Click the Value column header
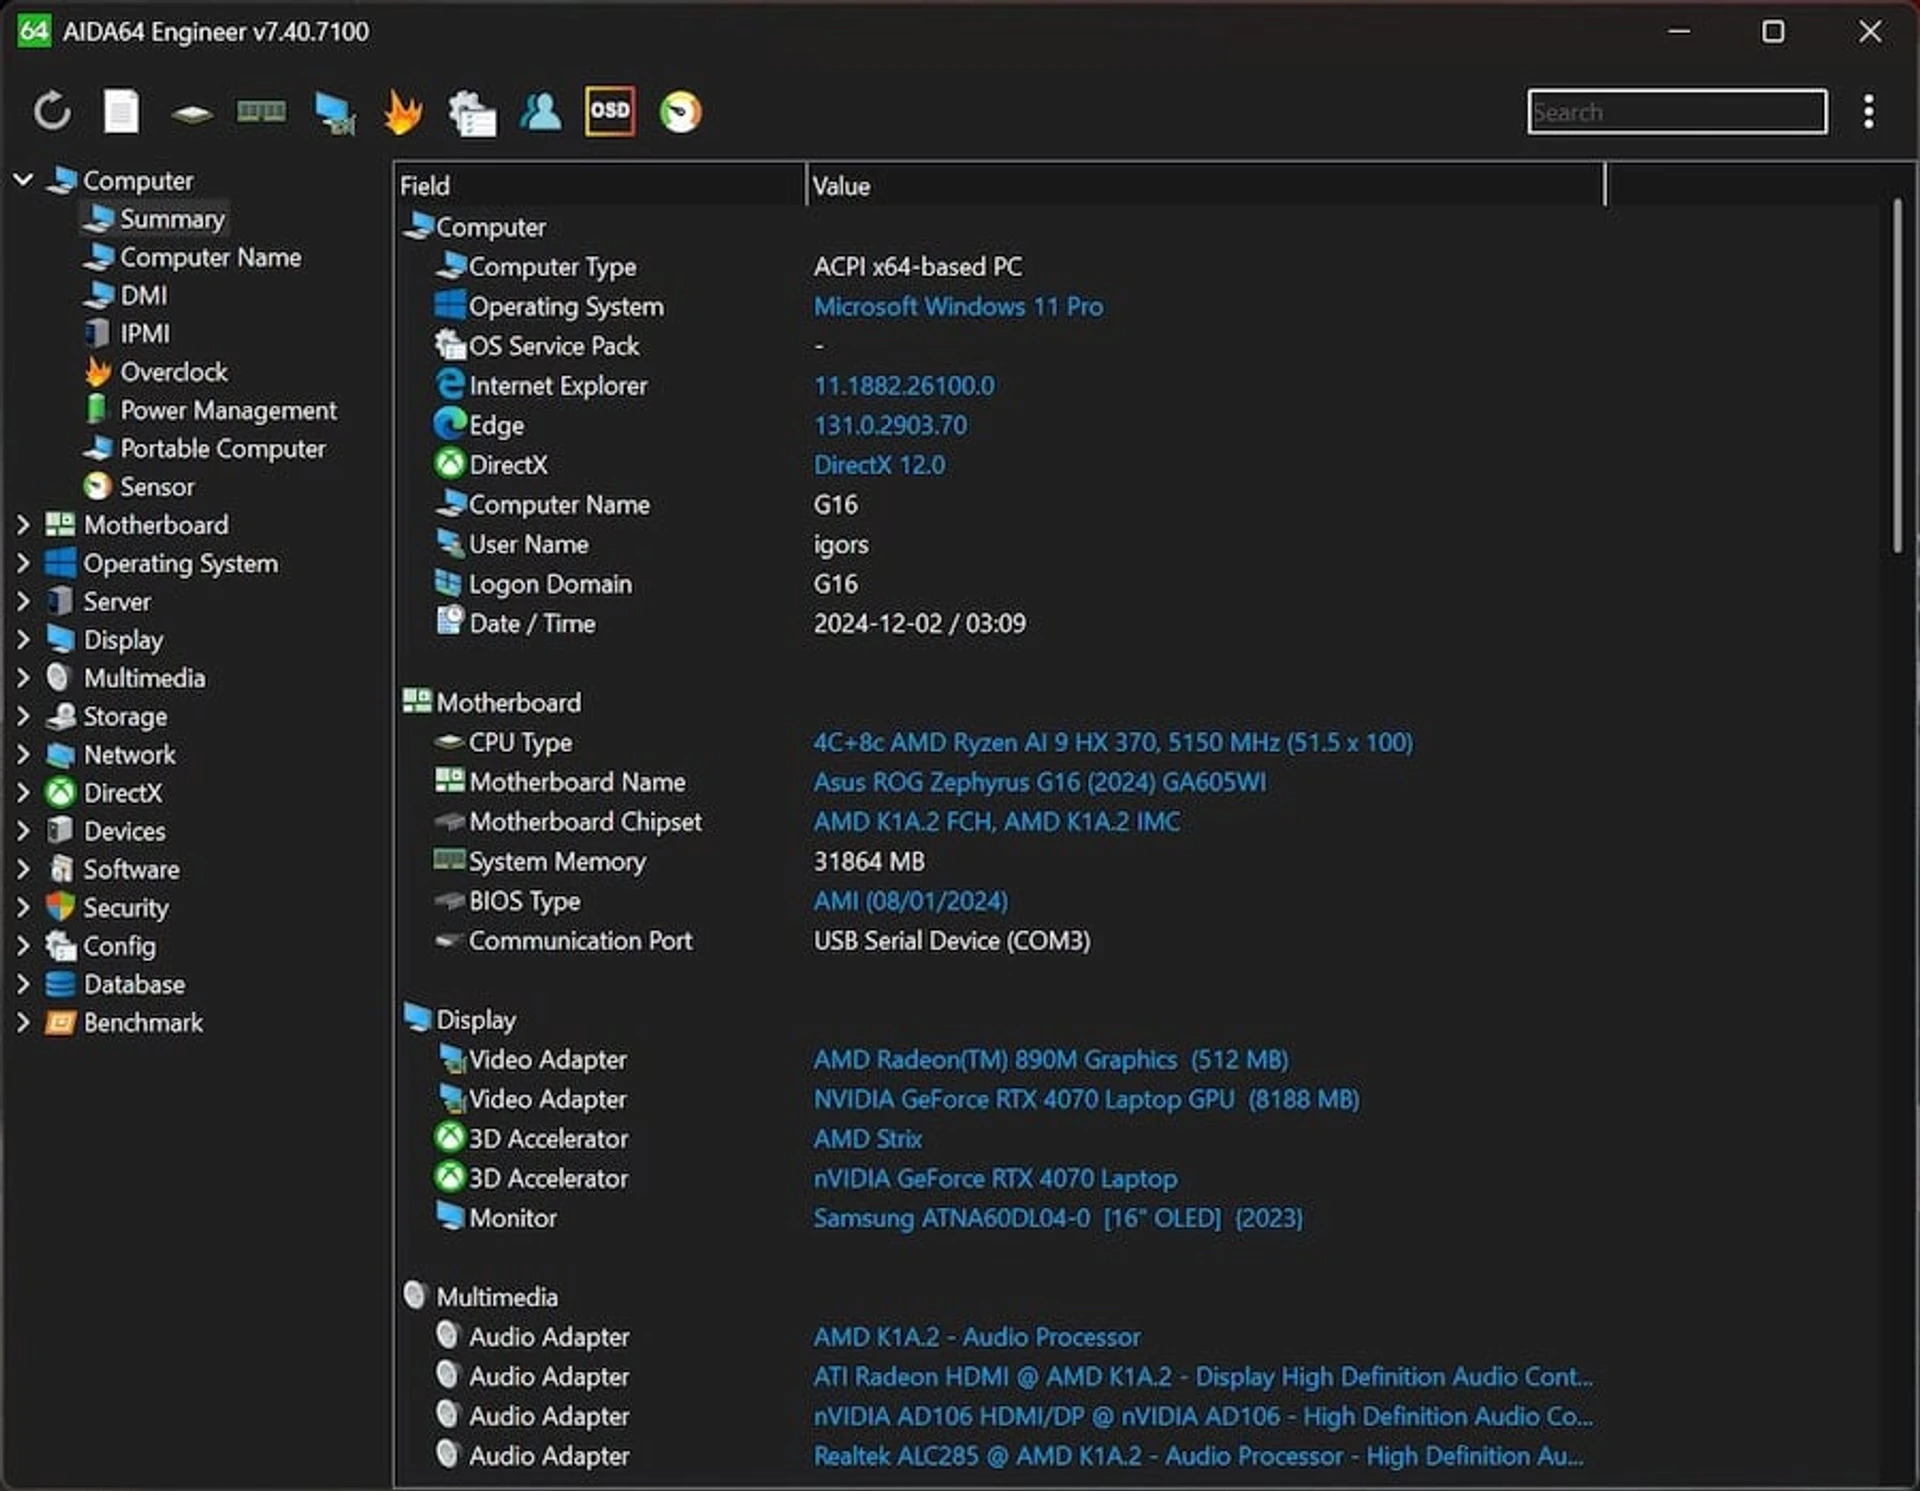This screenshot has height=1491, width=1920. [1205, 185]
